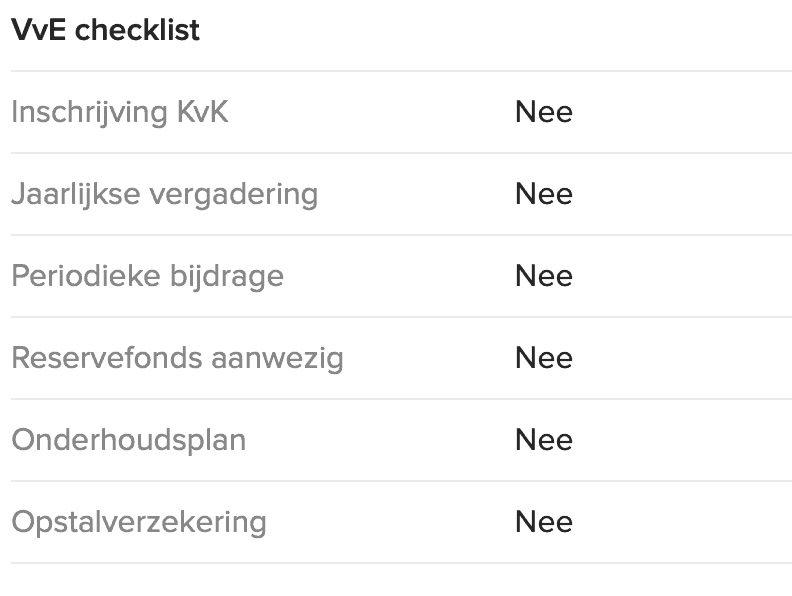Click the word Reservefonds in fourth row
Screen dimensions: 792x596
coord(107,358)
